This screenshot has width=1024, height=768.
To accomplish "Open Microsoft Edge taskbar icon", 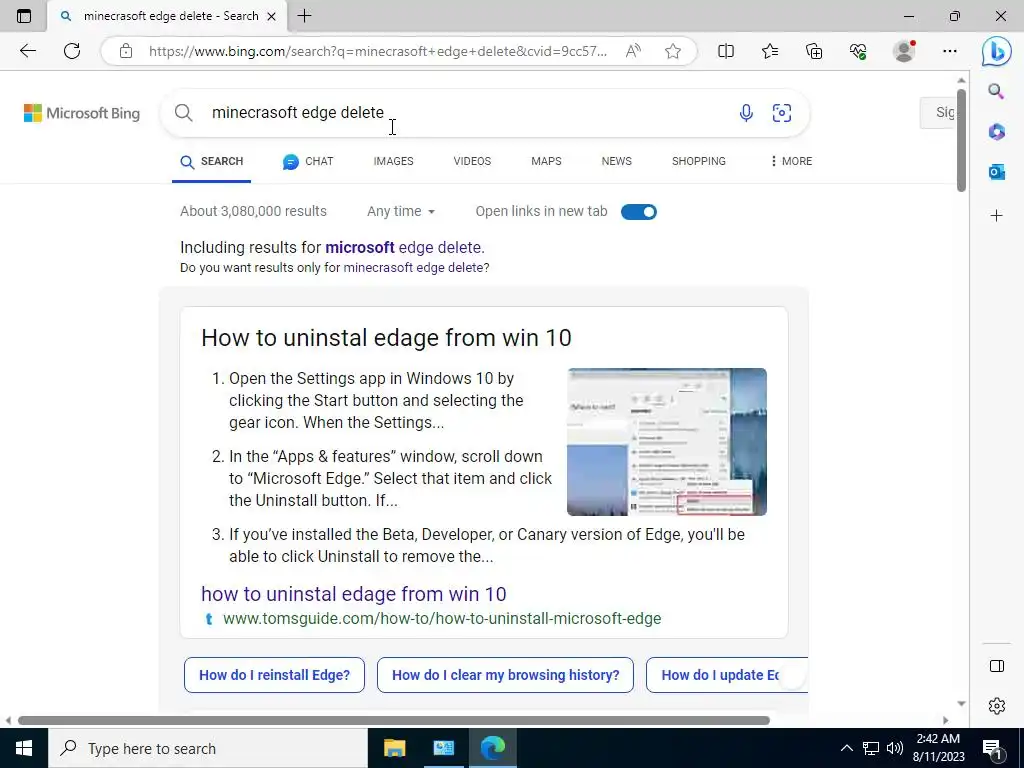I will pyautogui.click(x=492, y=748).
